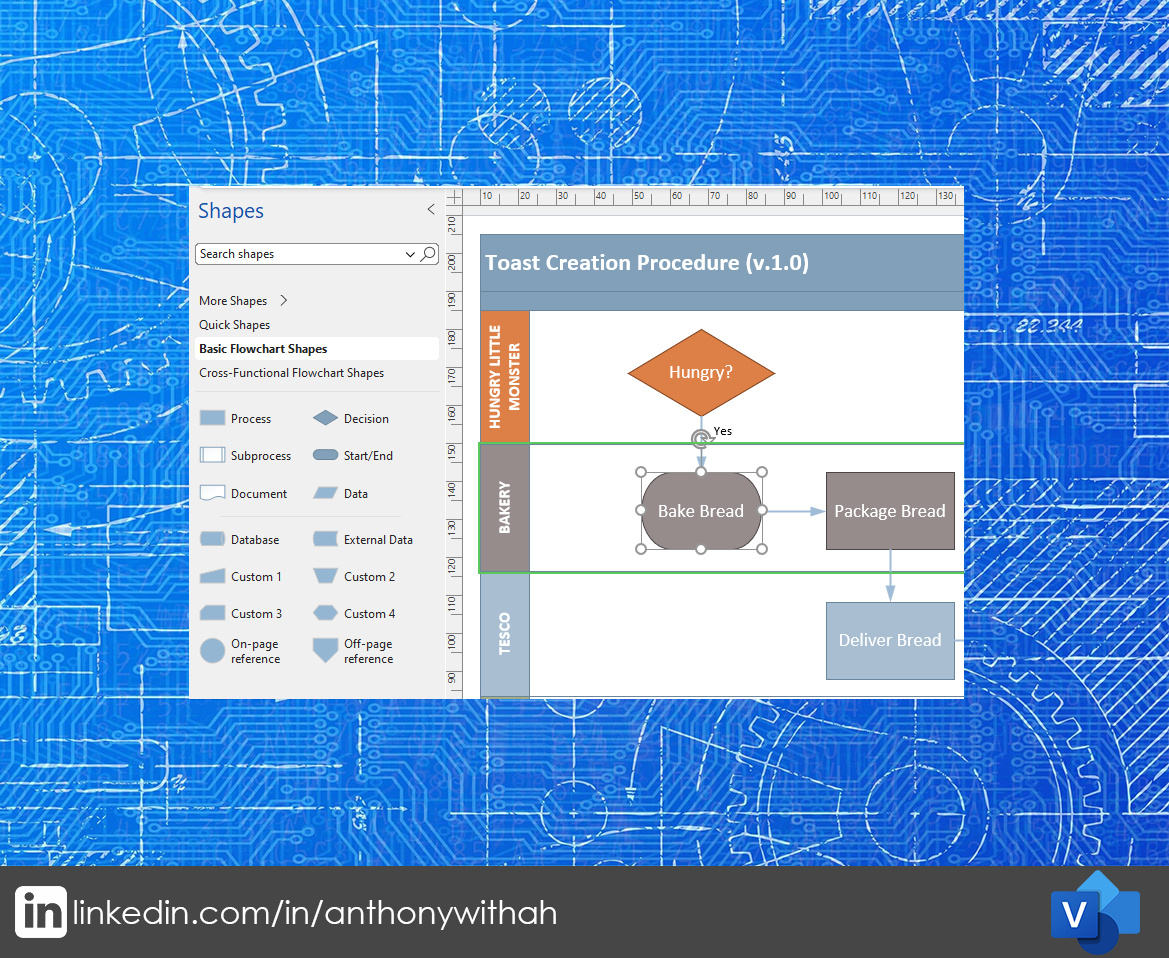Image resolution: width=1169 pixels, height=958 pixels.
Task: Choose the Document shape icon
Action: pos(212,492)
